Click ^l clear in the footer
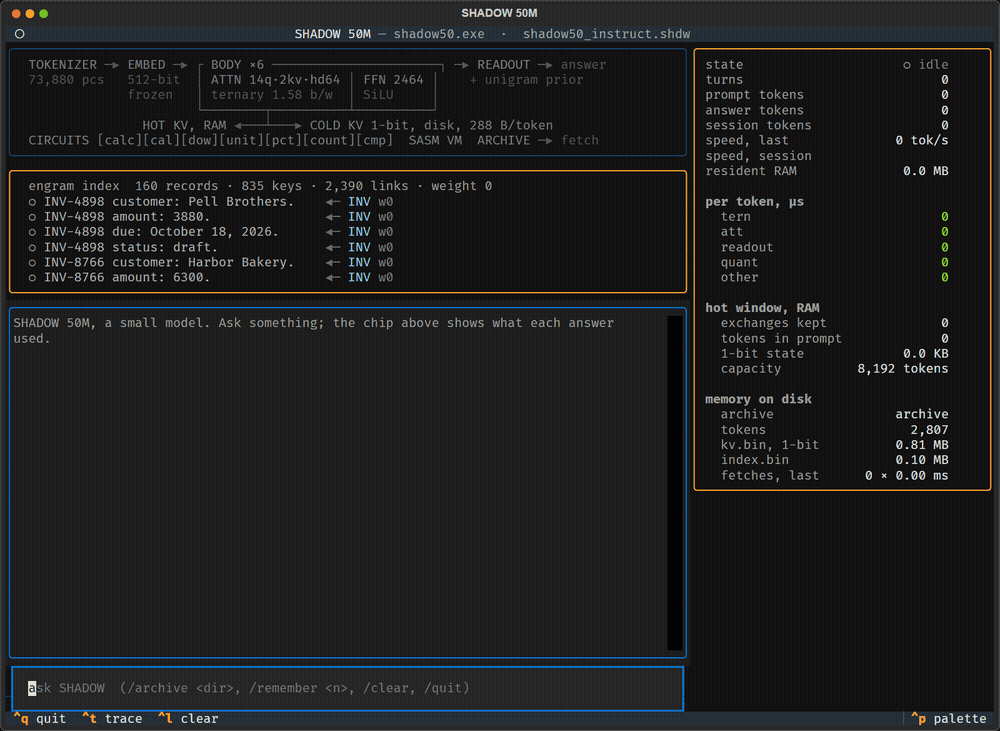The width and height of the screenshot is (1000, 731). (x=188, y=719)
